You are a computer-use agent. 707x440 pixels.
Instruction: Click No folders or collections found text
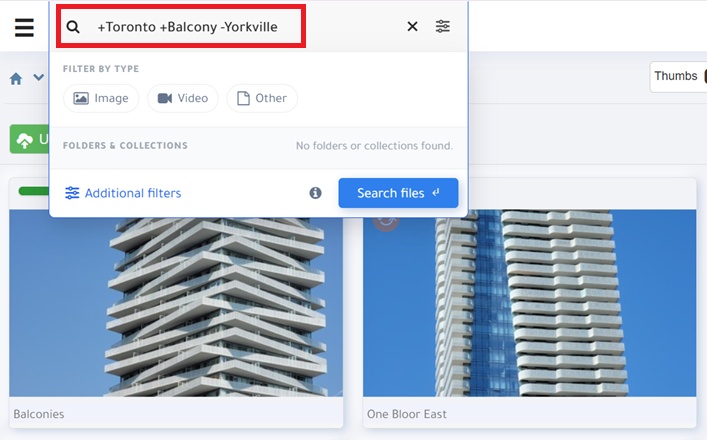tap(374, 146)
